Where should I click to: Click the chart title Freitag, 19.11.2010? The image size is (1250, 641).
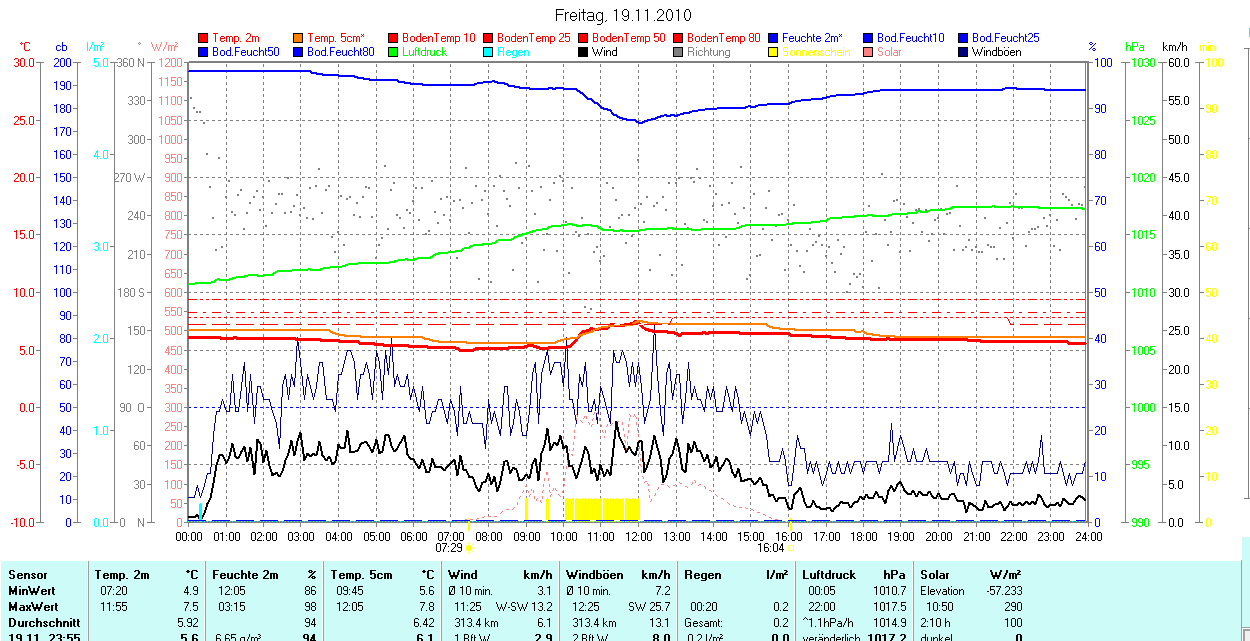point(622,15)
